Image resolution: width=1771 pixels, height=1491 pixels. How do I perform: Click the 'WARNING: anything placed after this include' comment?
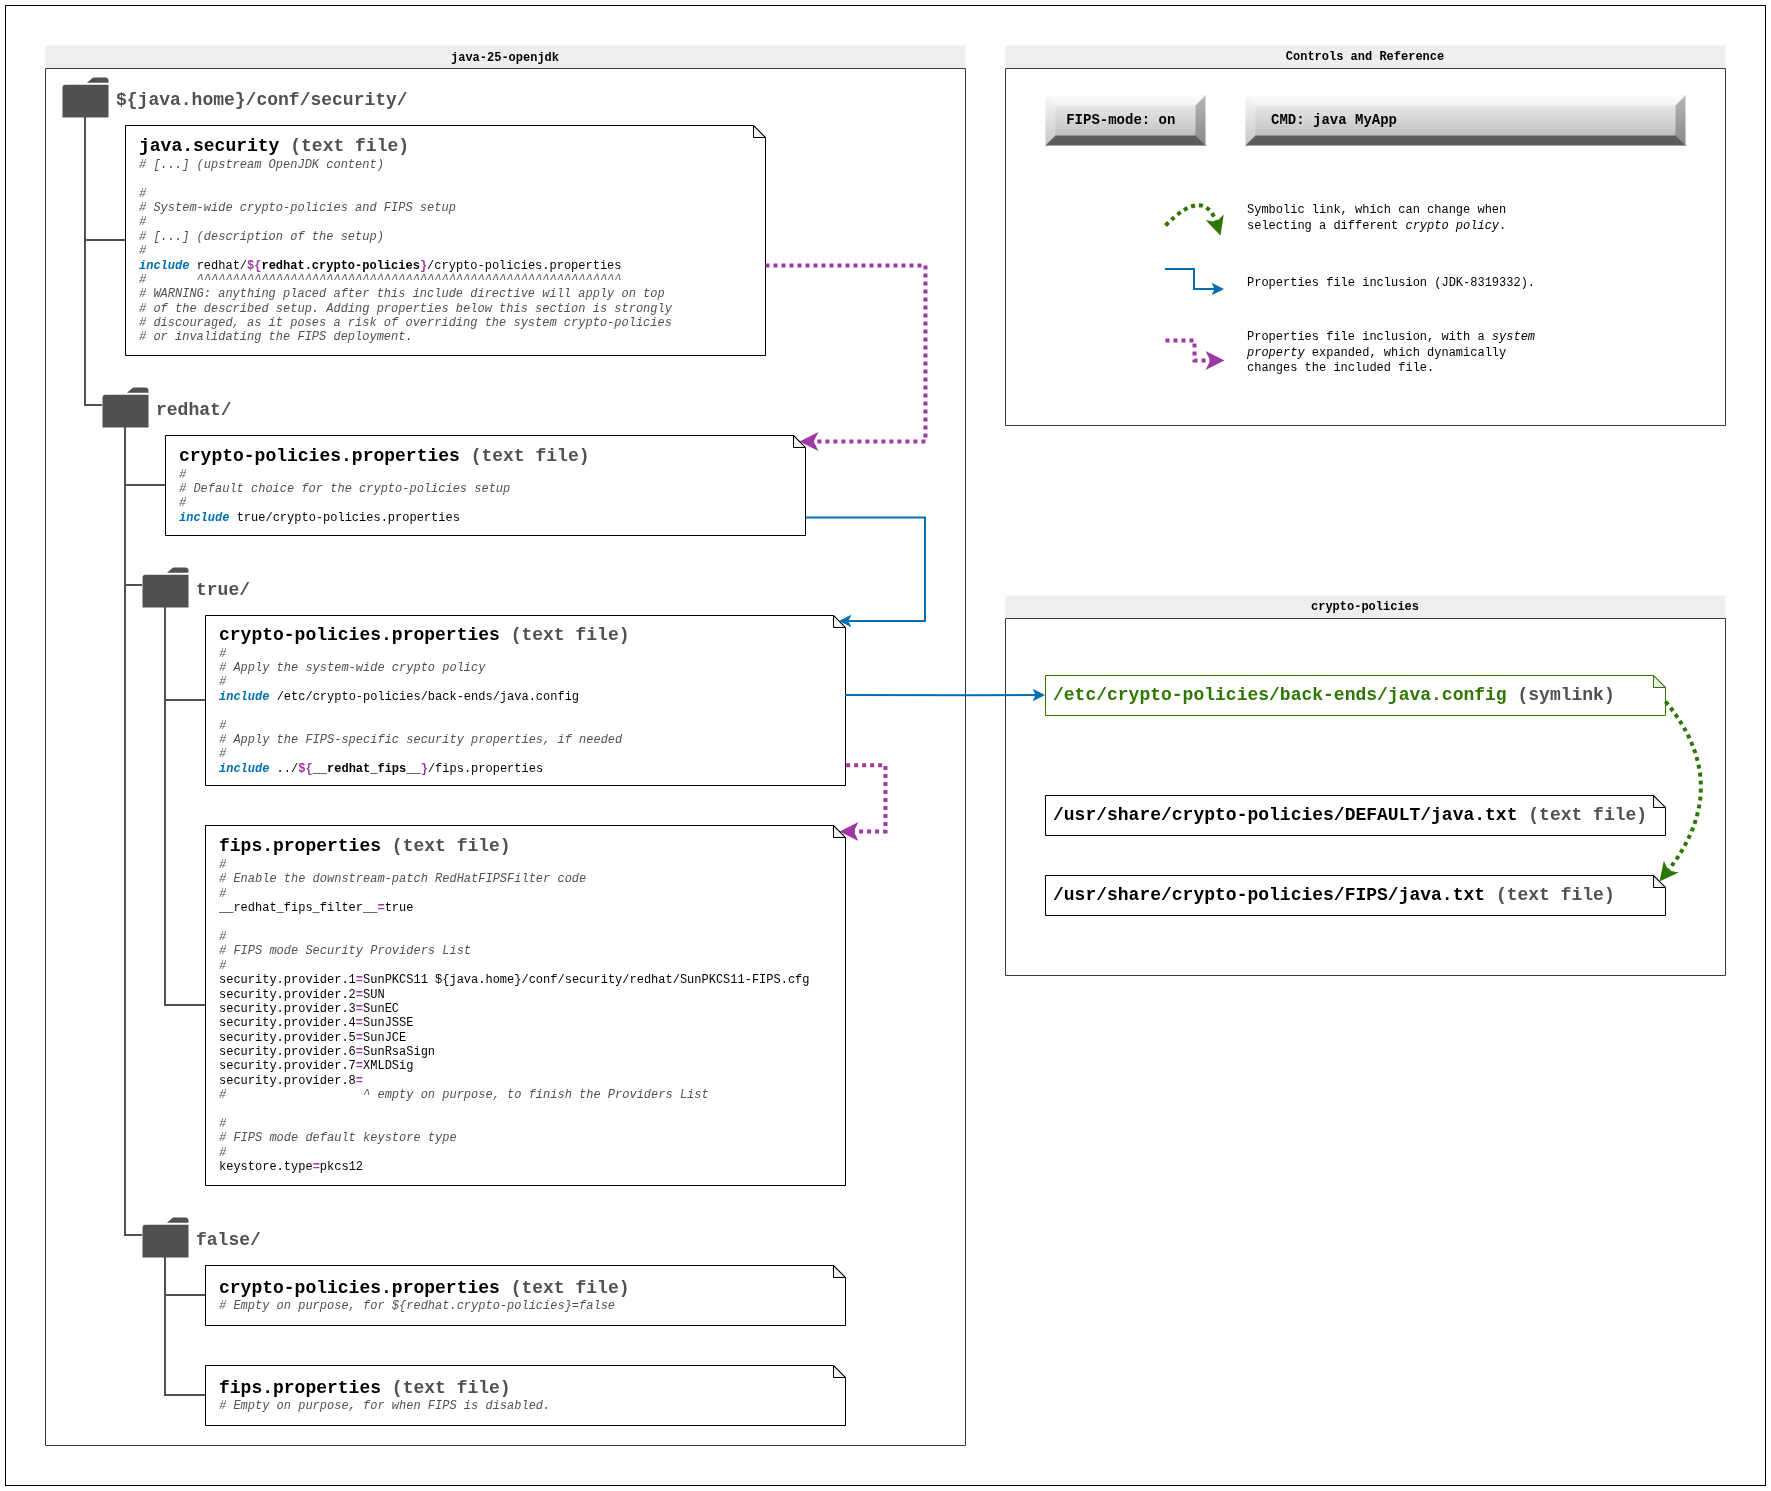(x=402, y=294)
